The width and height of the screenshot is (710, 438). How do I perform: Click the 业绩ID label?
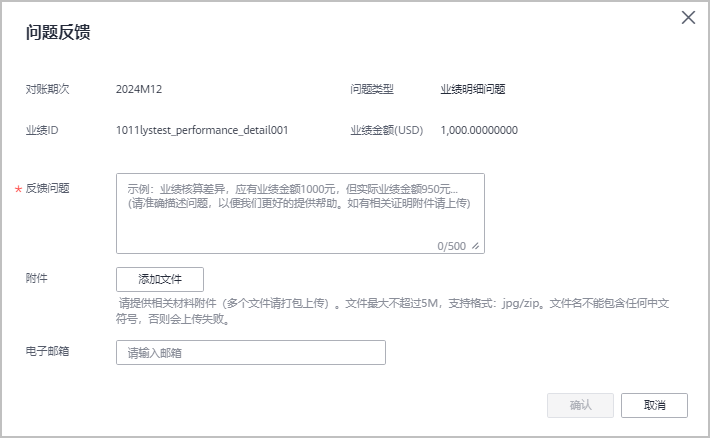[42, 130]
